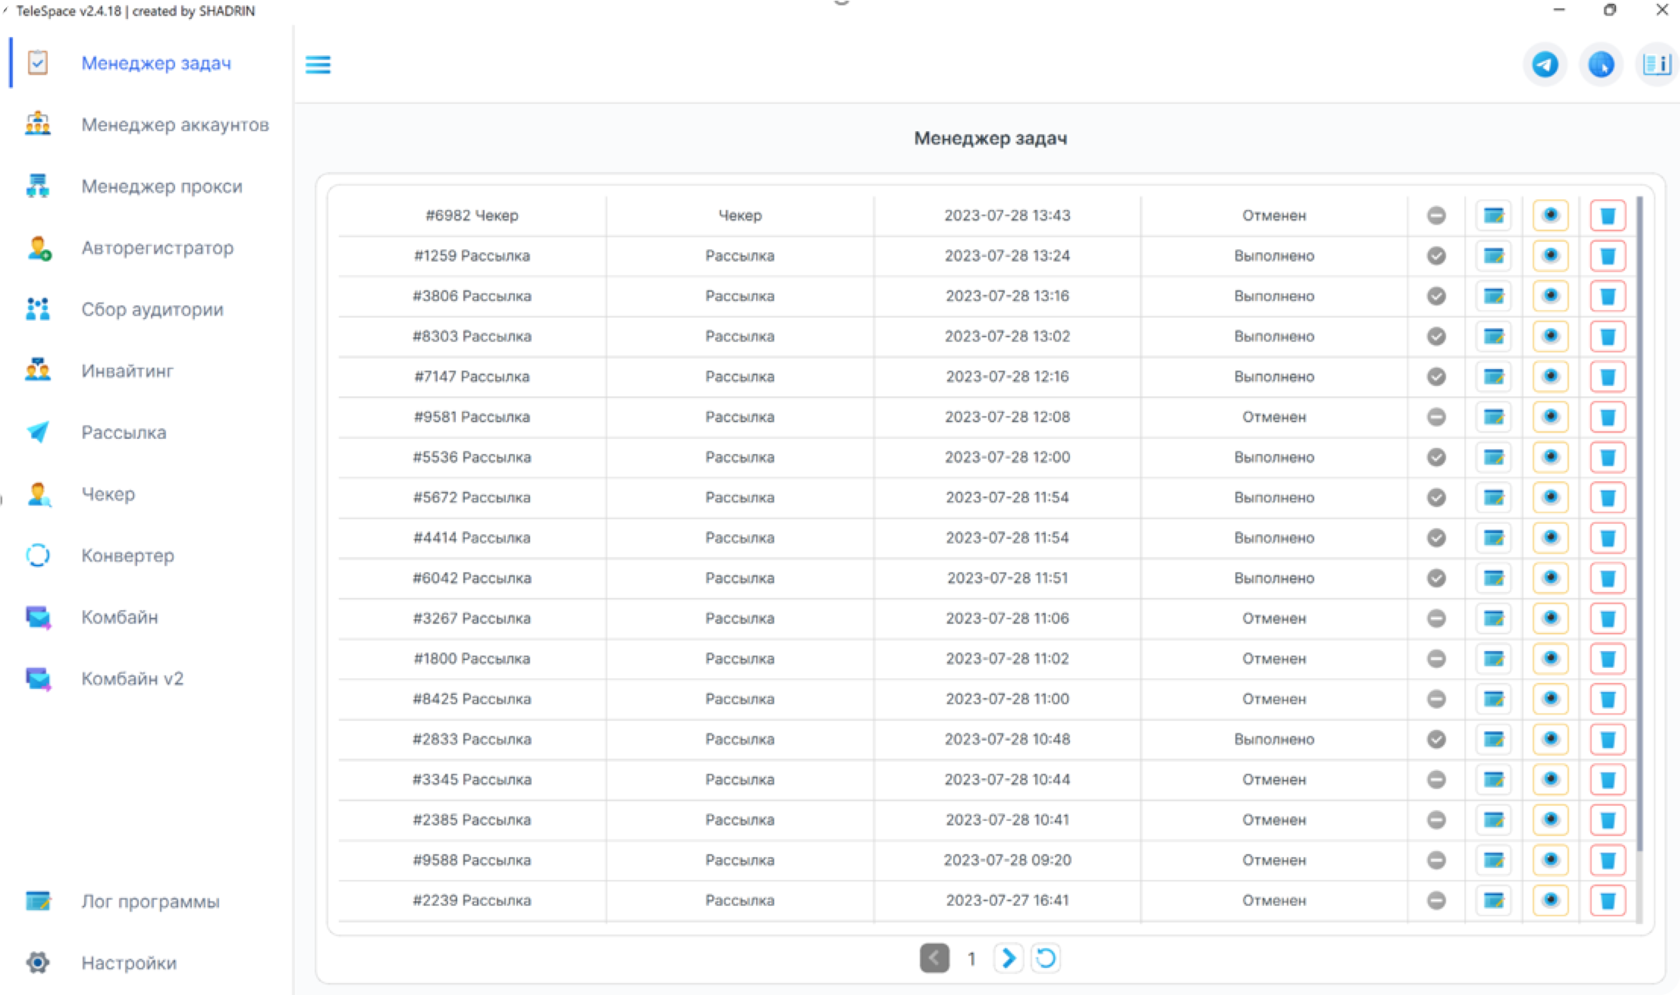
Task: Delete task #8303 Рассылка
Action: coord(1608,336)
